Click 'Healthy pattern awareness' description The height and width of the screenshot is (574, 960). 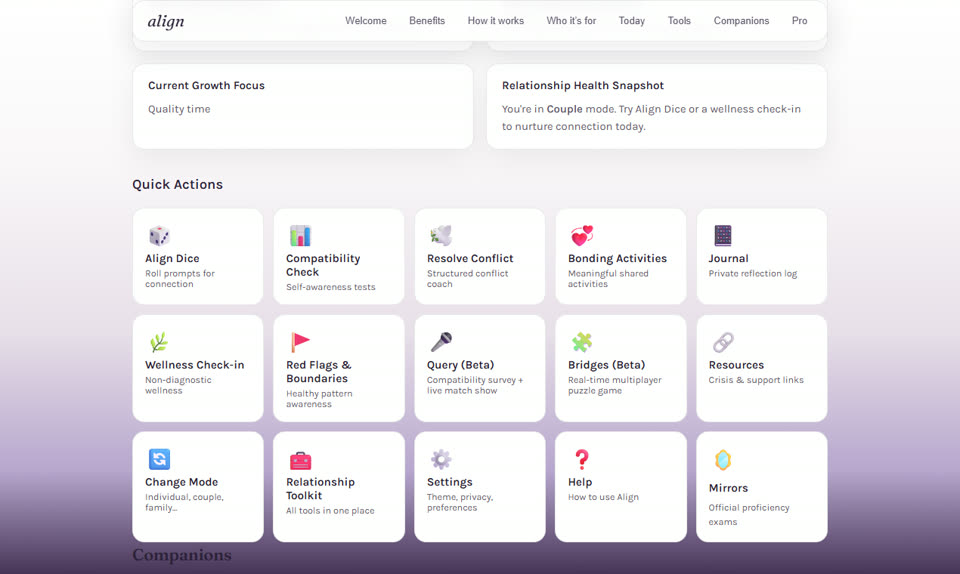pyautogui.click(x=319, y=399)
